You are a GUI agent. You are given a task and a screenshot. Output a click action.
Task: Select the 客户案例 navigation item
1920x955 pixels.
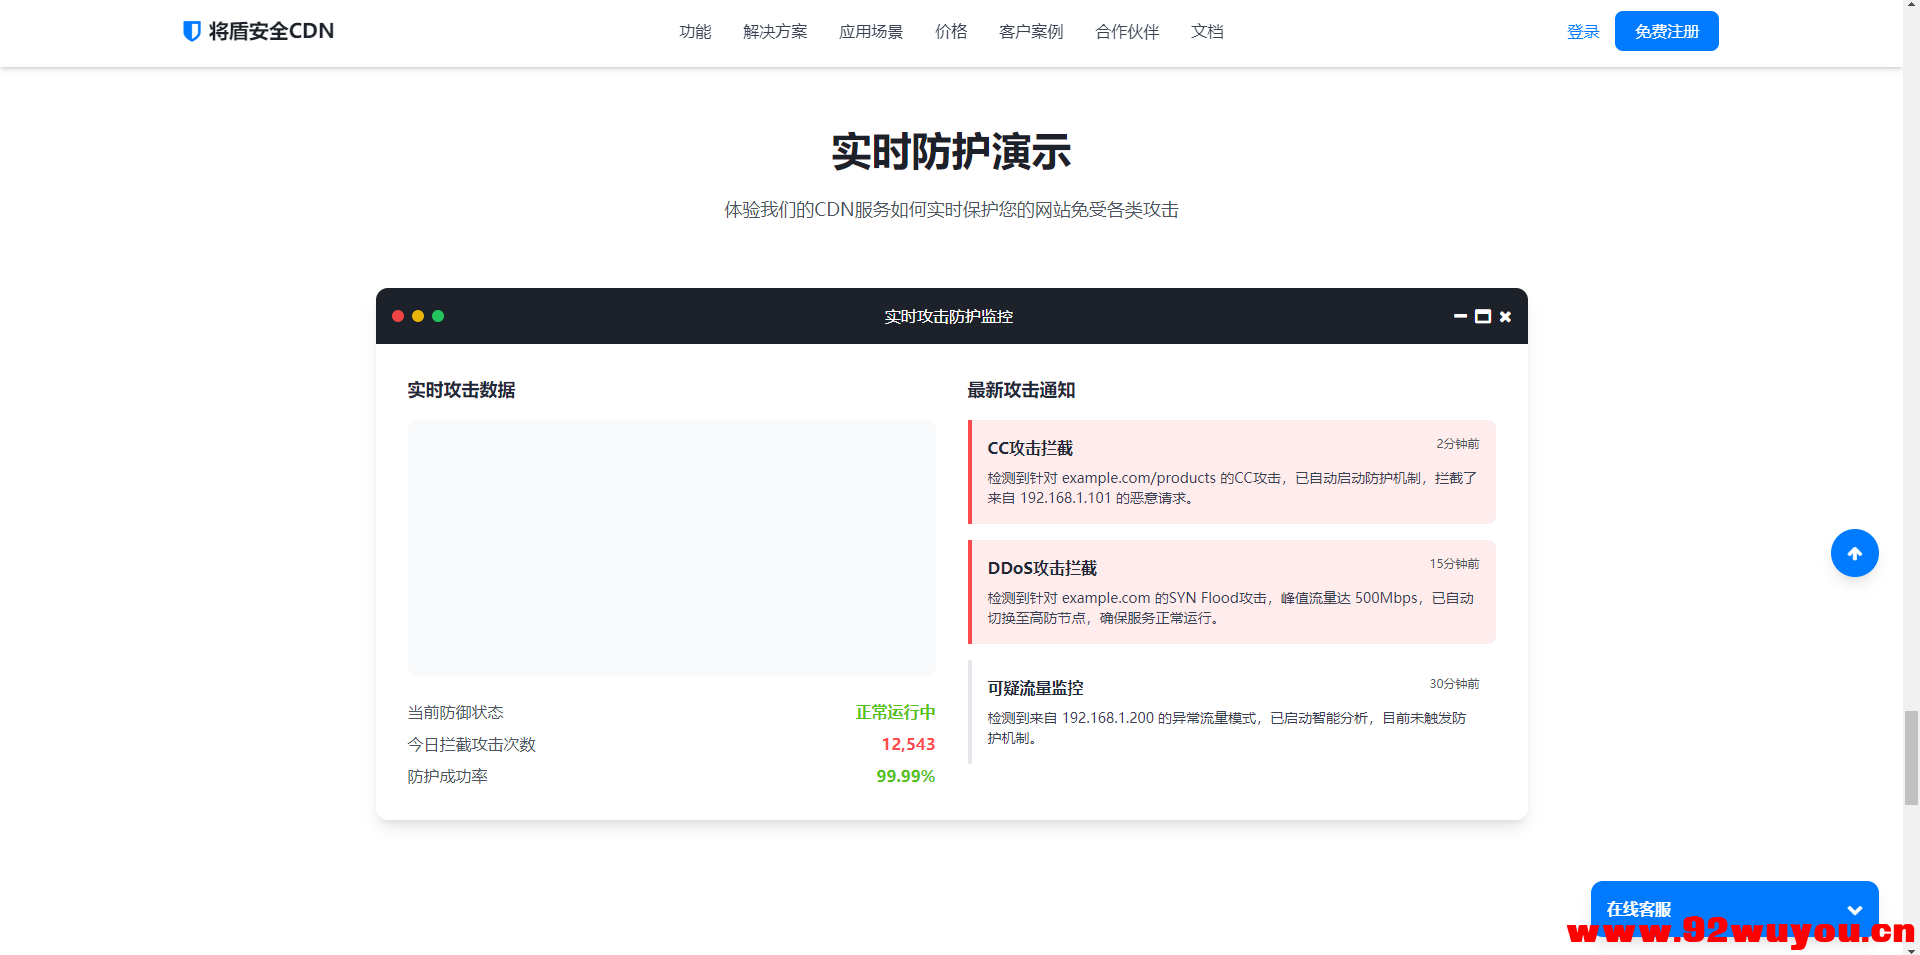pos(1030,31)
